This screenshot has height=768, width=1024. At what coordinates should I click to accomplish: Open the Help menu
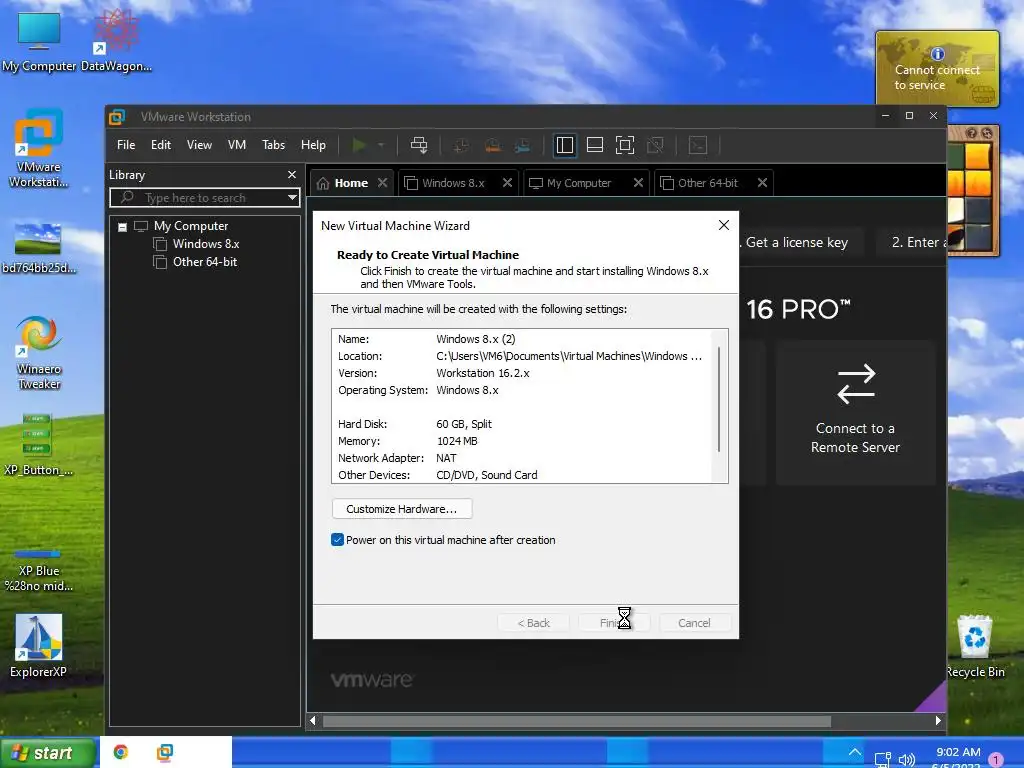click(x=313, y=145)
